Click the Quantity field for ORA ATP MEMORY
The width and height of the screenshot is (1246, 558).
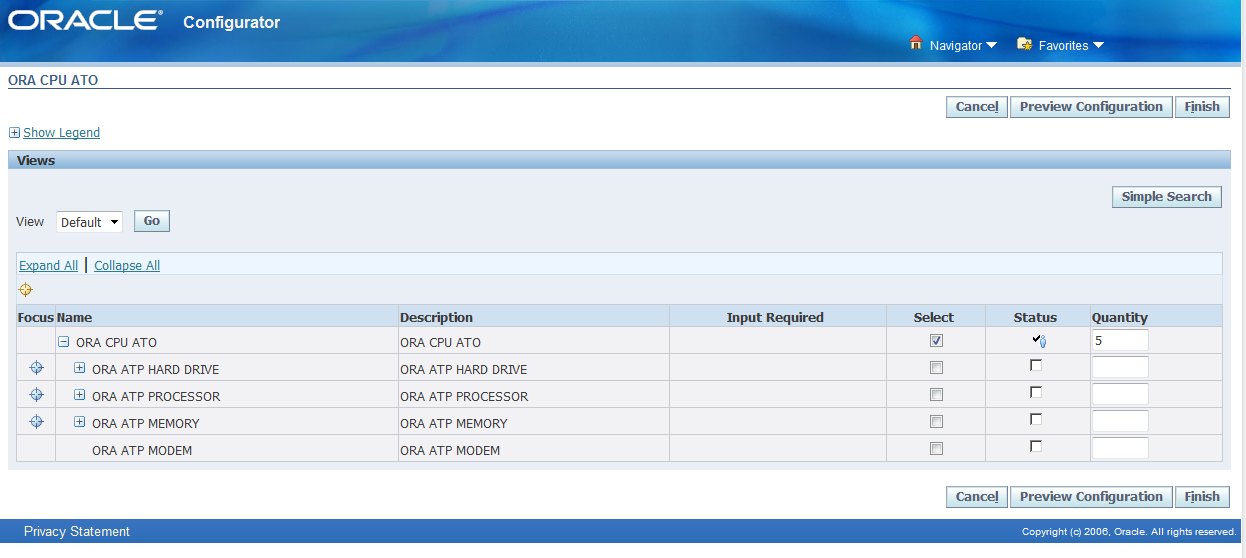coord(1120,421)
